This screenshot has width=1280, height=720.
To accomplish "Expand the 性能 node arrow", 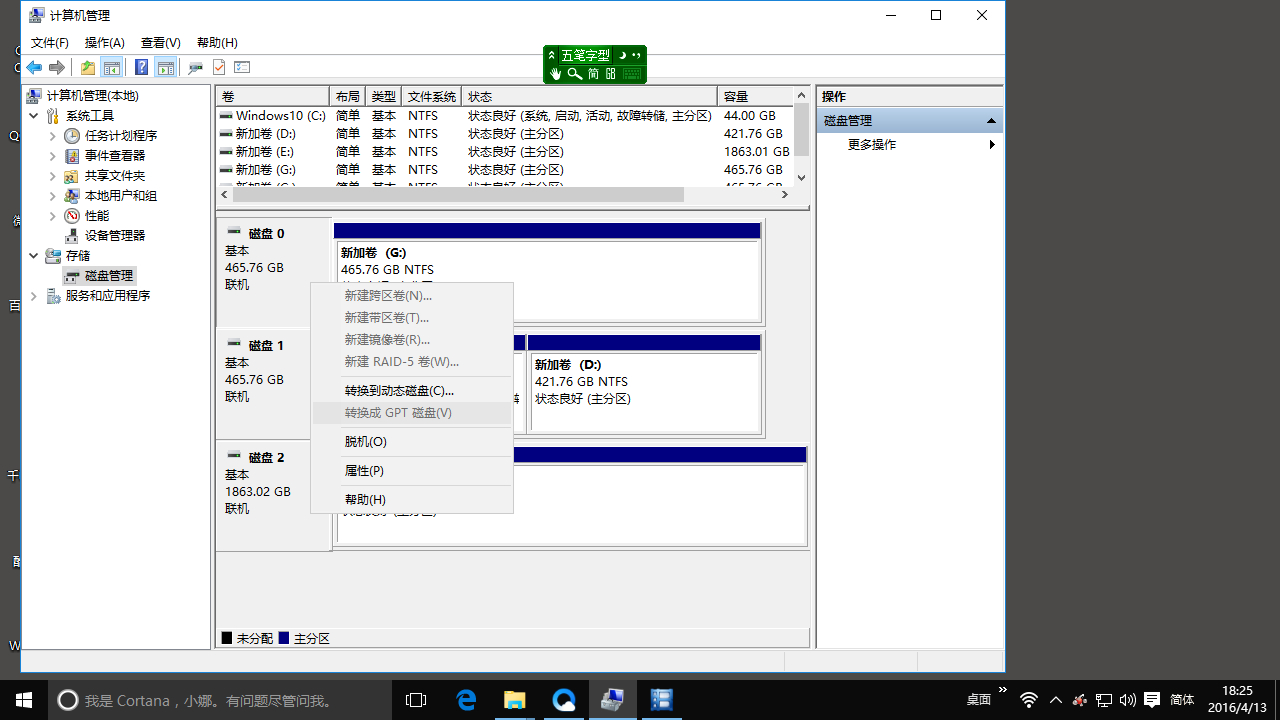I will (53, 216).
